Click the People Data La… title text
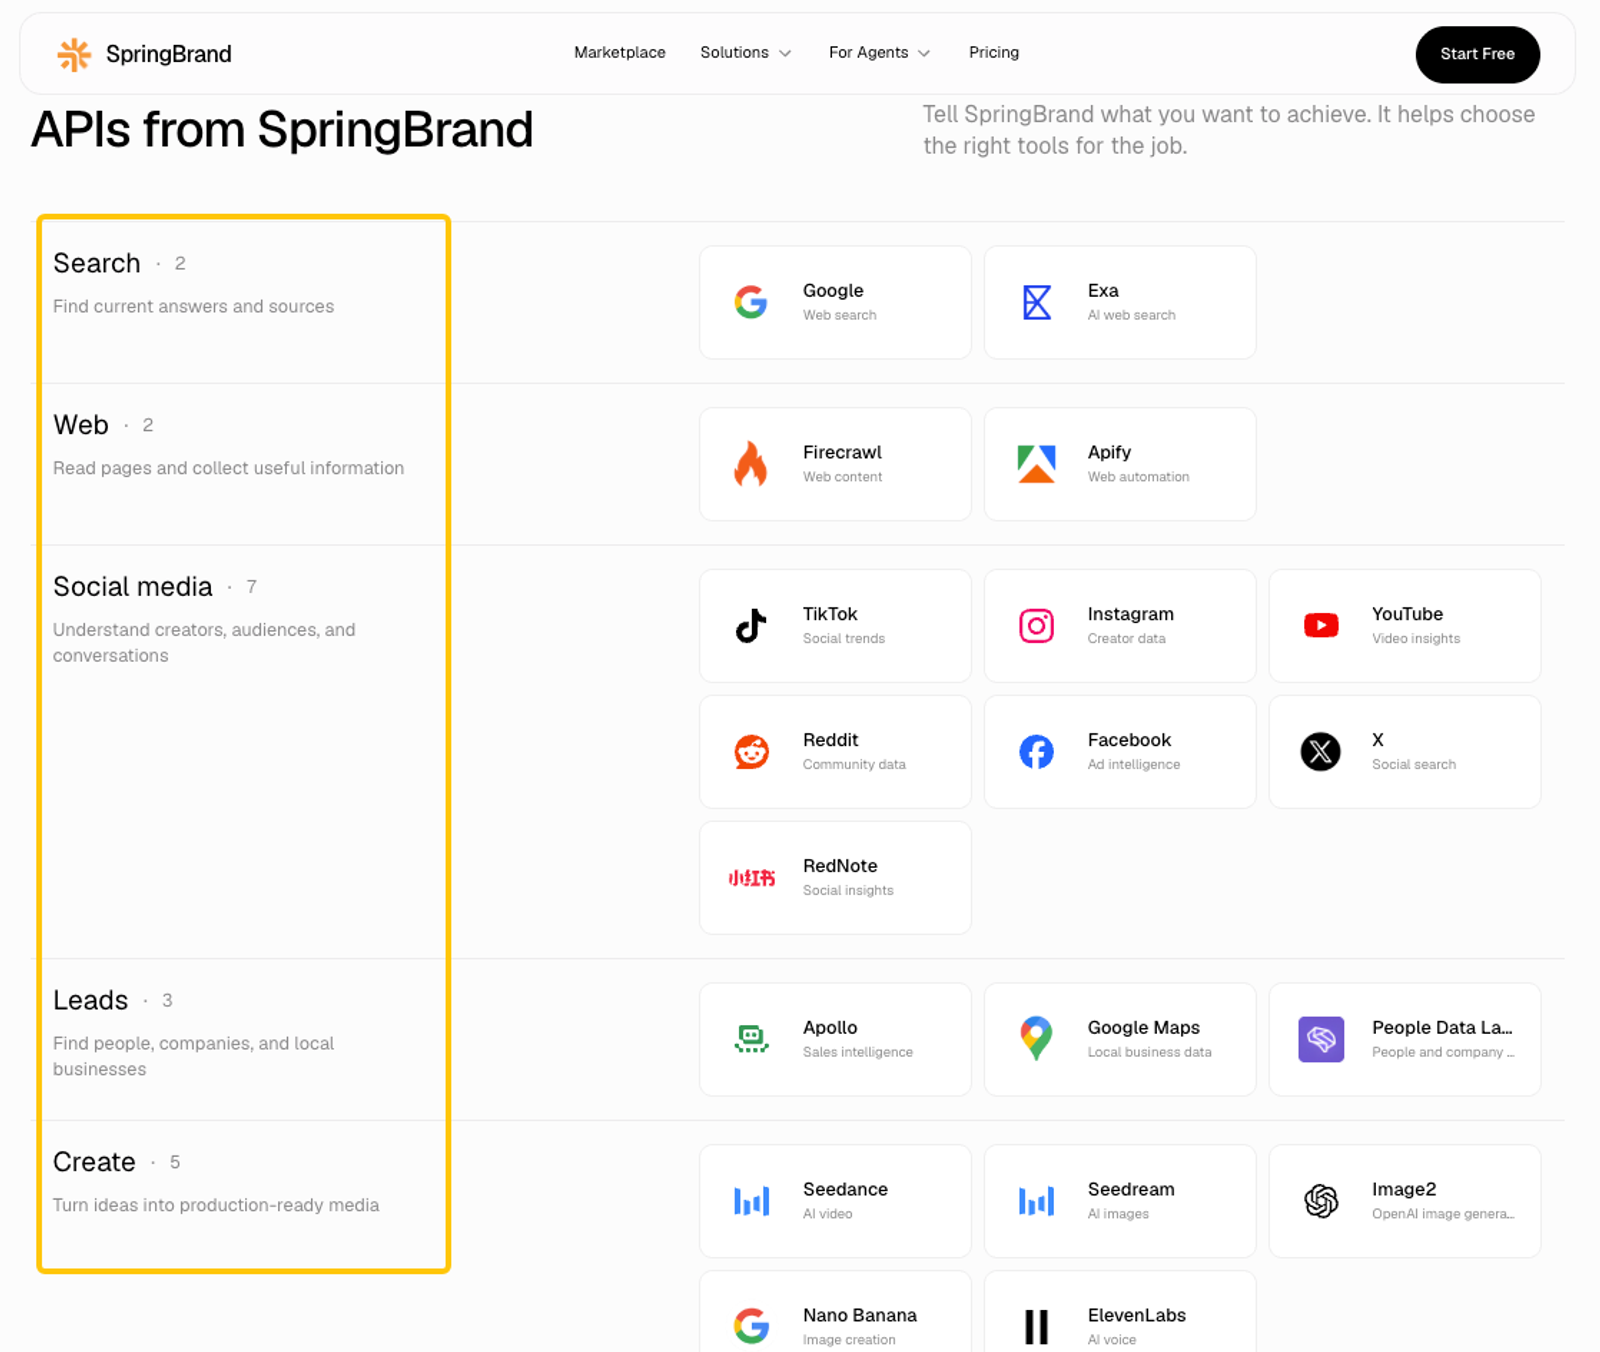This screenshot has width=1600, height=1352. [1442, 1028]
